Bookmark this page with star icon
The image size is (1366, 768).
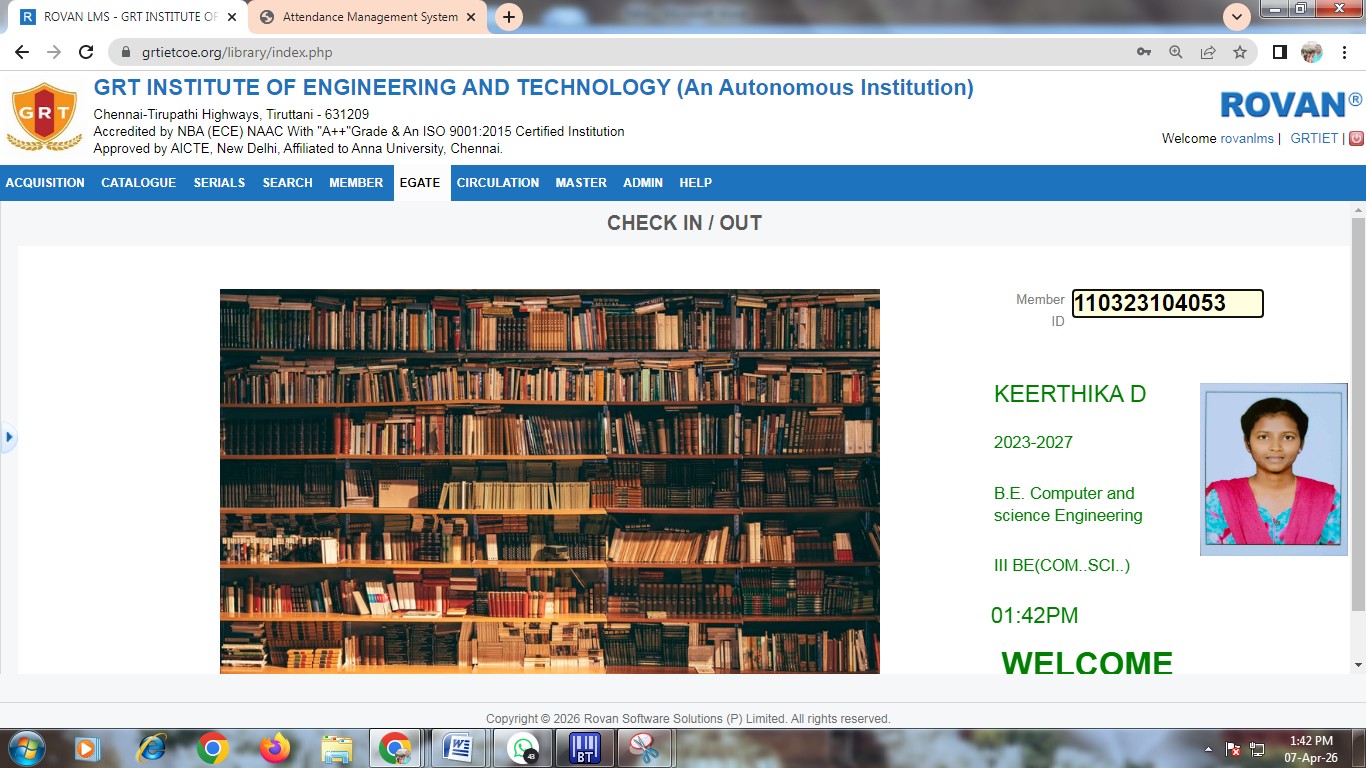tap(1240, 52)
